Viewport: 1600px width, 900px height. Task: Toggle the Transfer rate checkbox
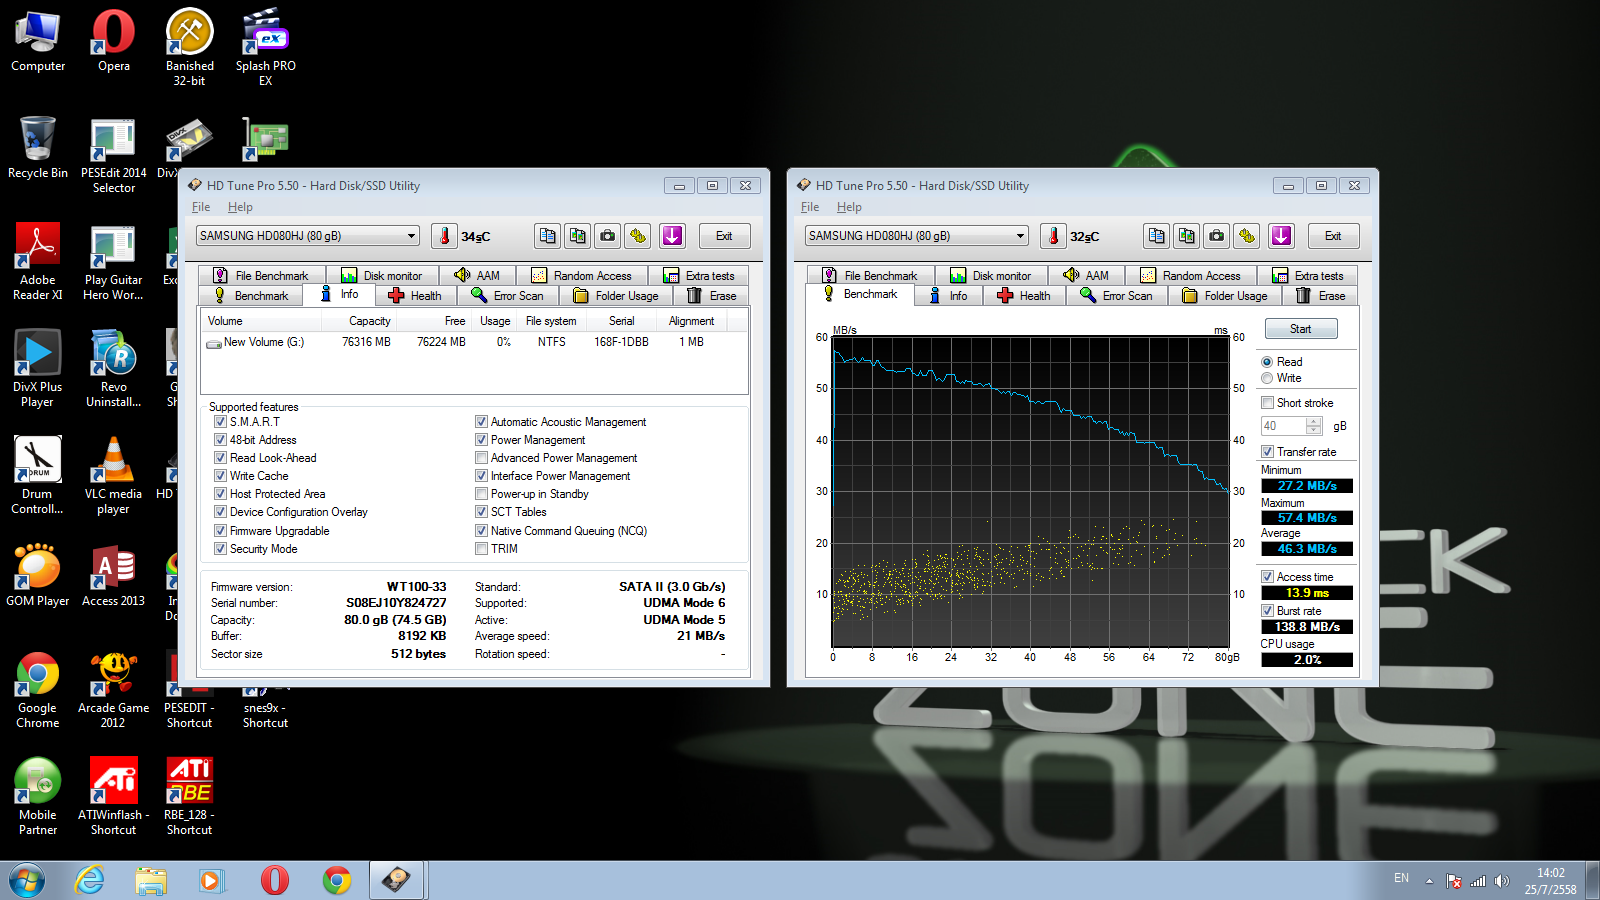click(x=1267, y=452)
